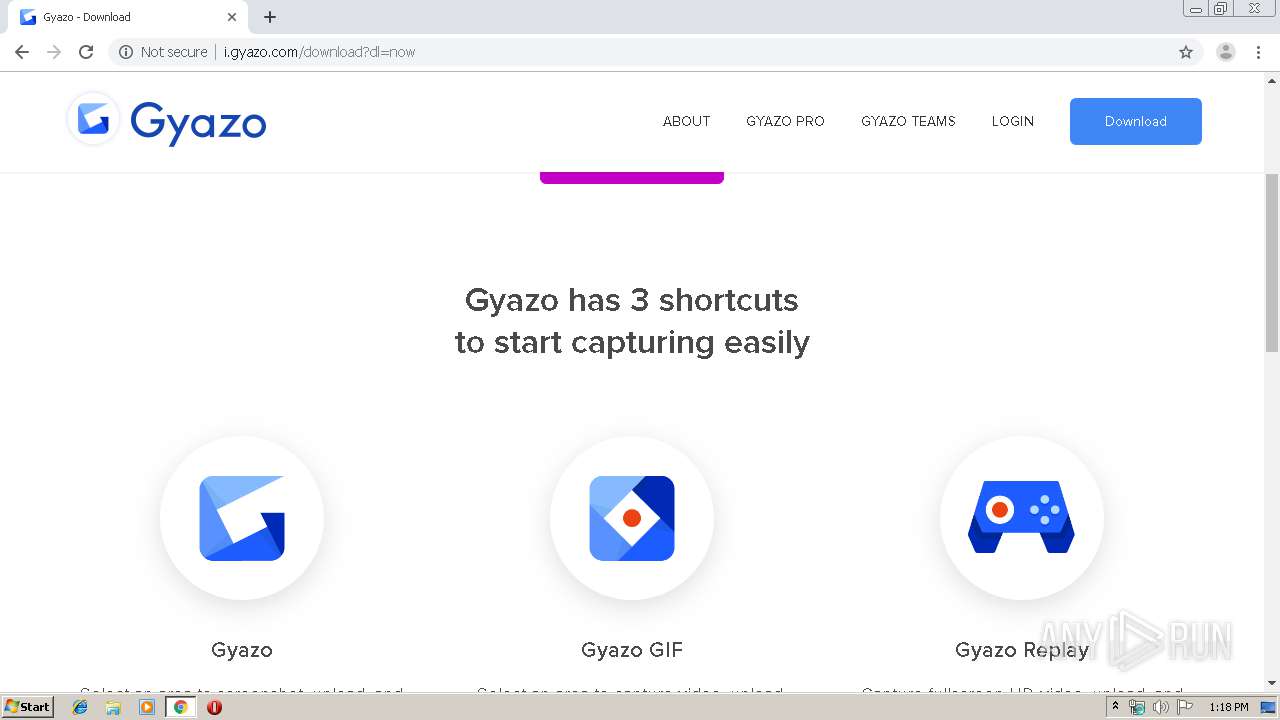Click the Not secure site info icon
Image resolution: width=1280 pixels, height=720 pixels.
[126, 52]
